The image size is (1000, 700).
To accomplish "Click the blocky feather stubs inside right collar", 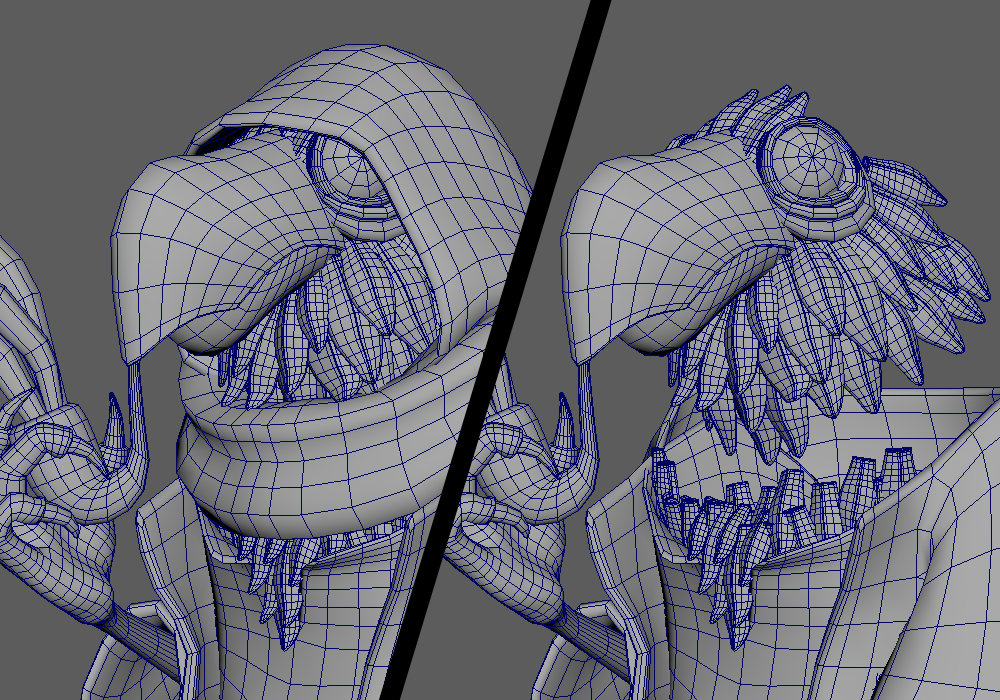I will click(780, 500).
